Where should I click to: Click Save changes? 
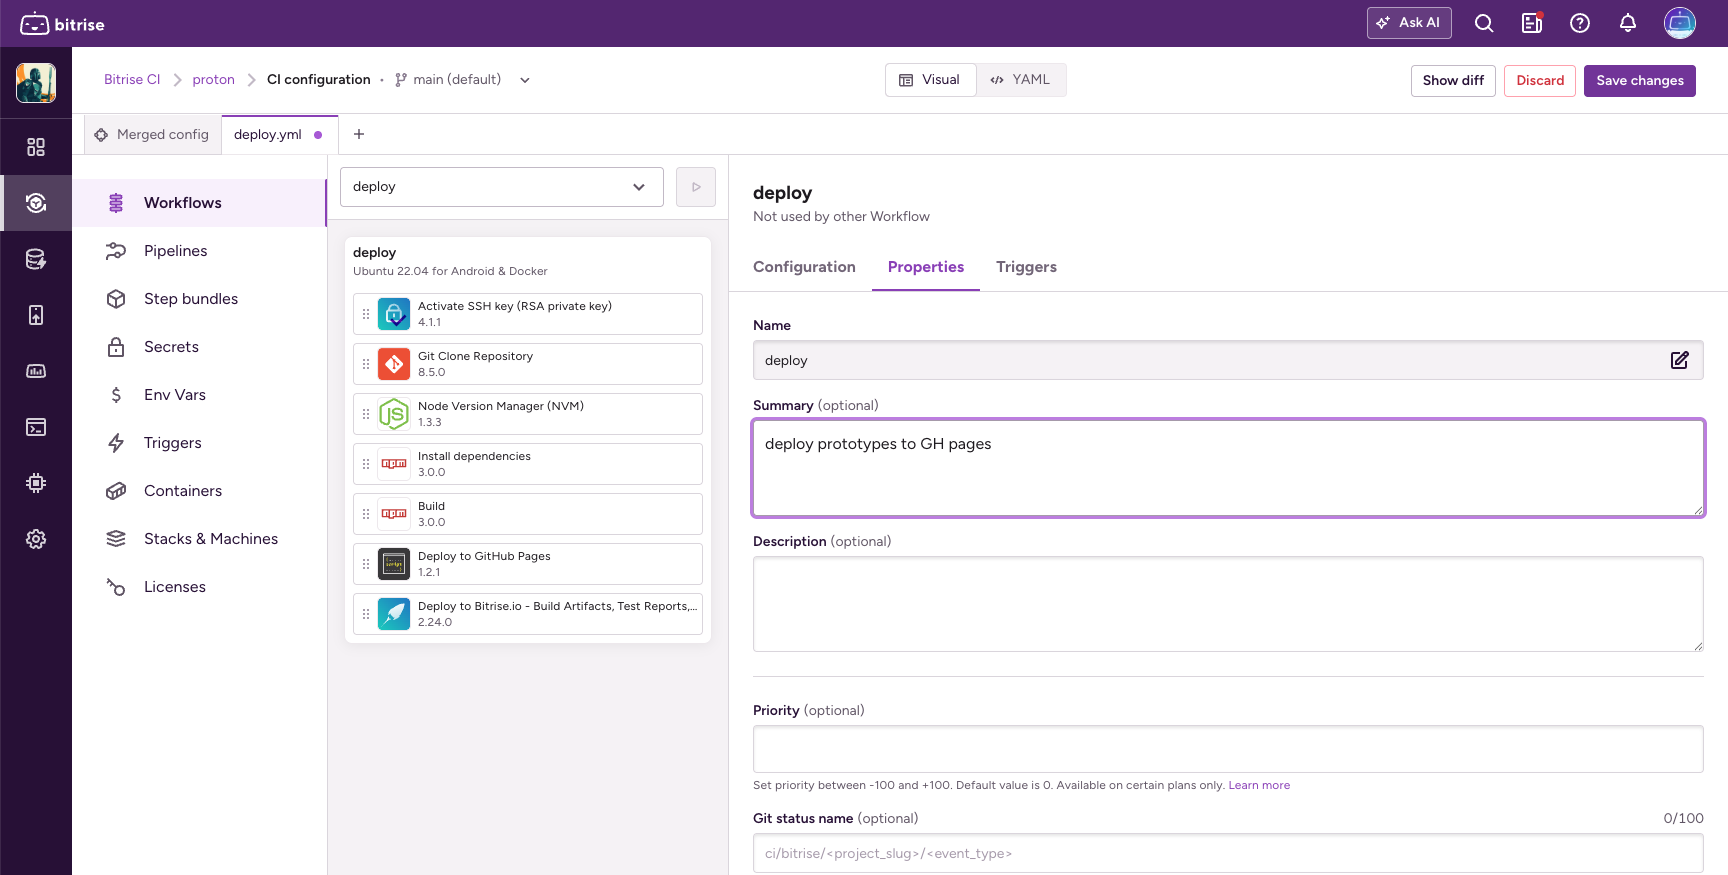point(1640,81)
